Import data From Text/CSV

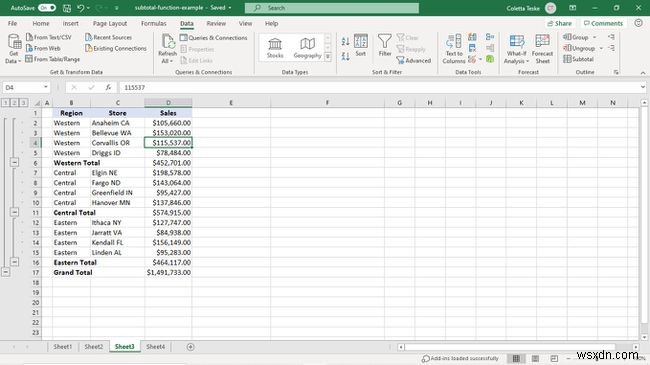(49, 37)
